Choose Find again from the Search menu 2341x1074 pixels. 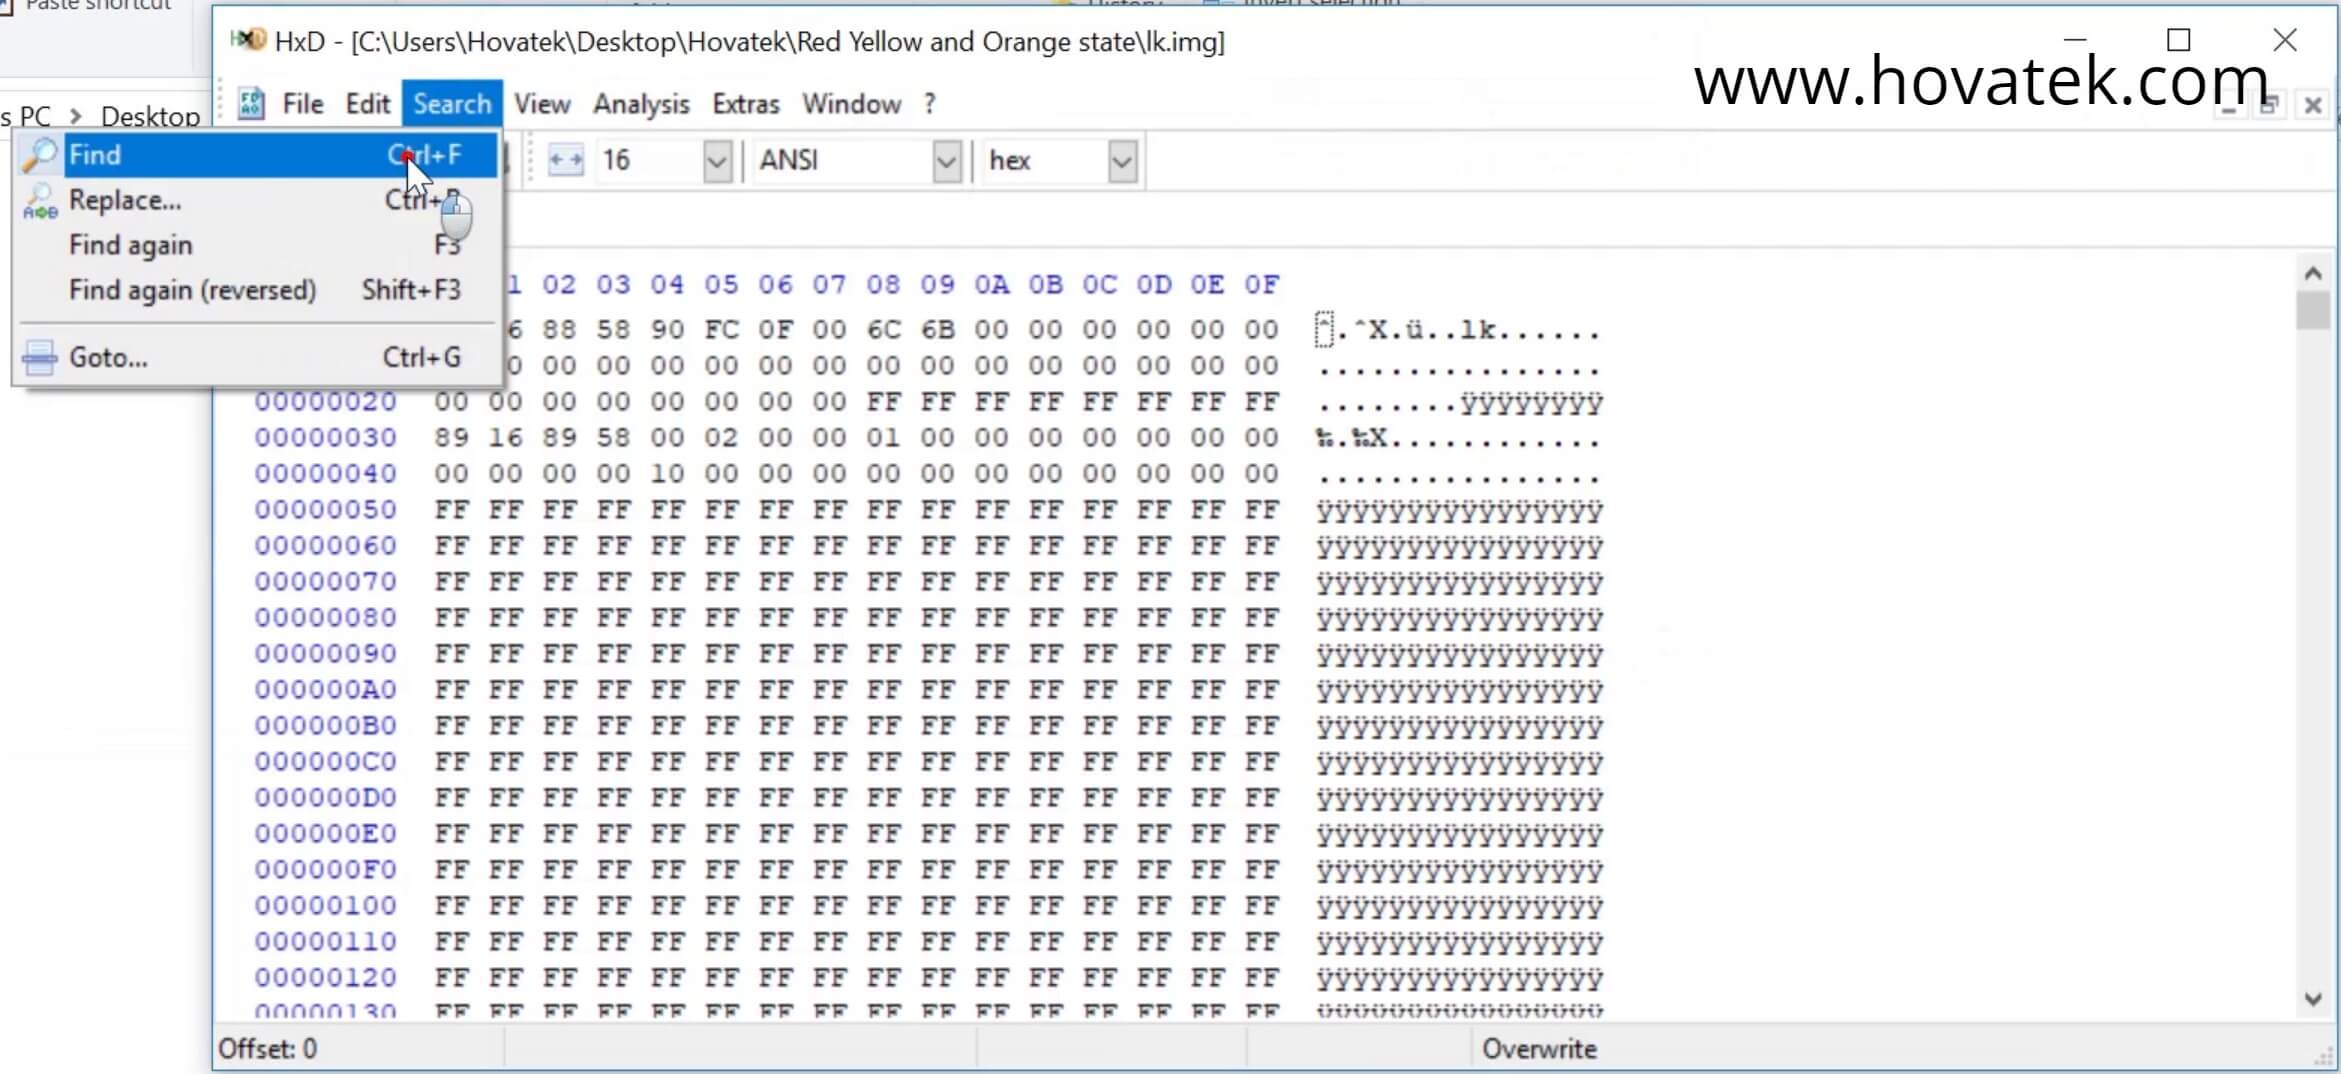click(130, 245)
